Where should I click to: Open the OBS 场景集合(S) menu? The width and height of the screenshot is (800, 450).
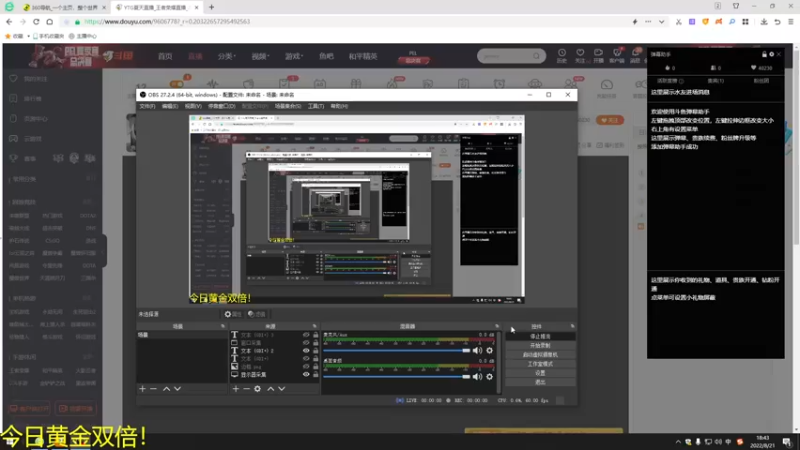[288, 106]
